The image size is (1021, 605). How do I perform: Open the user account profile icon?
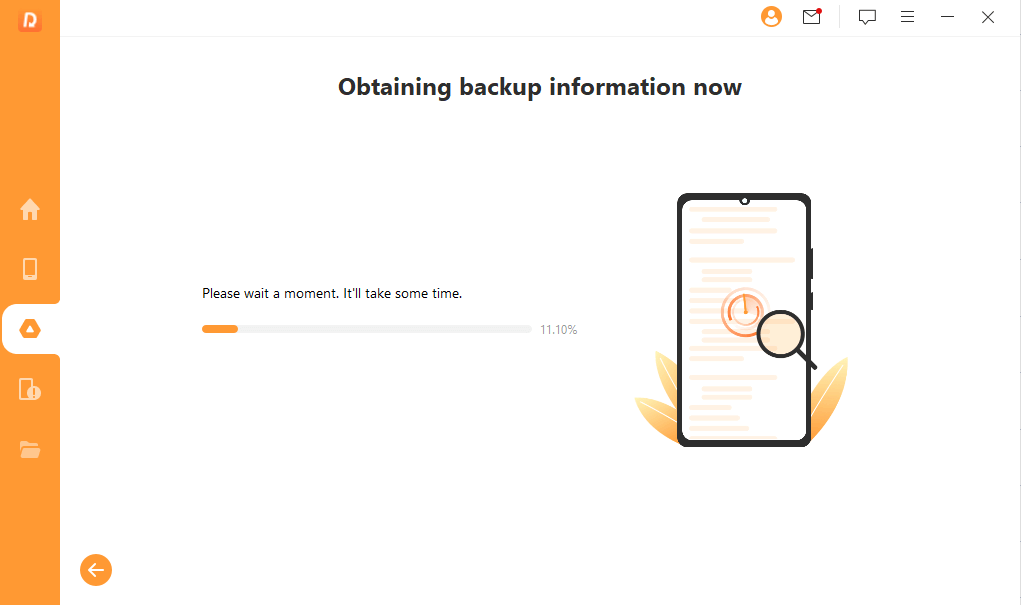(x=771, y=17)
